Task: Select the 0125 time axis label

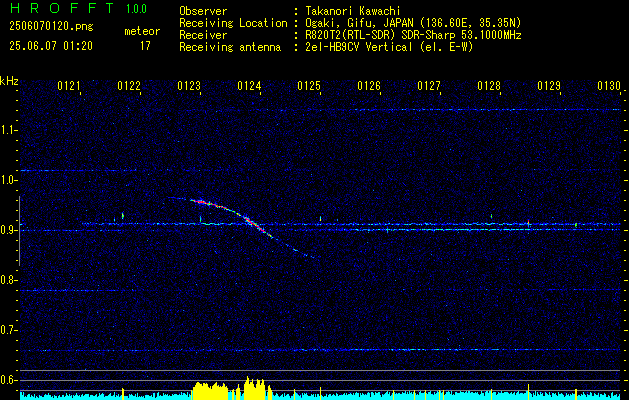Action: [308, 86]
